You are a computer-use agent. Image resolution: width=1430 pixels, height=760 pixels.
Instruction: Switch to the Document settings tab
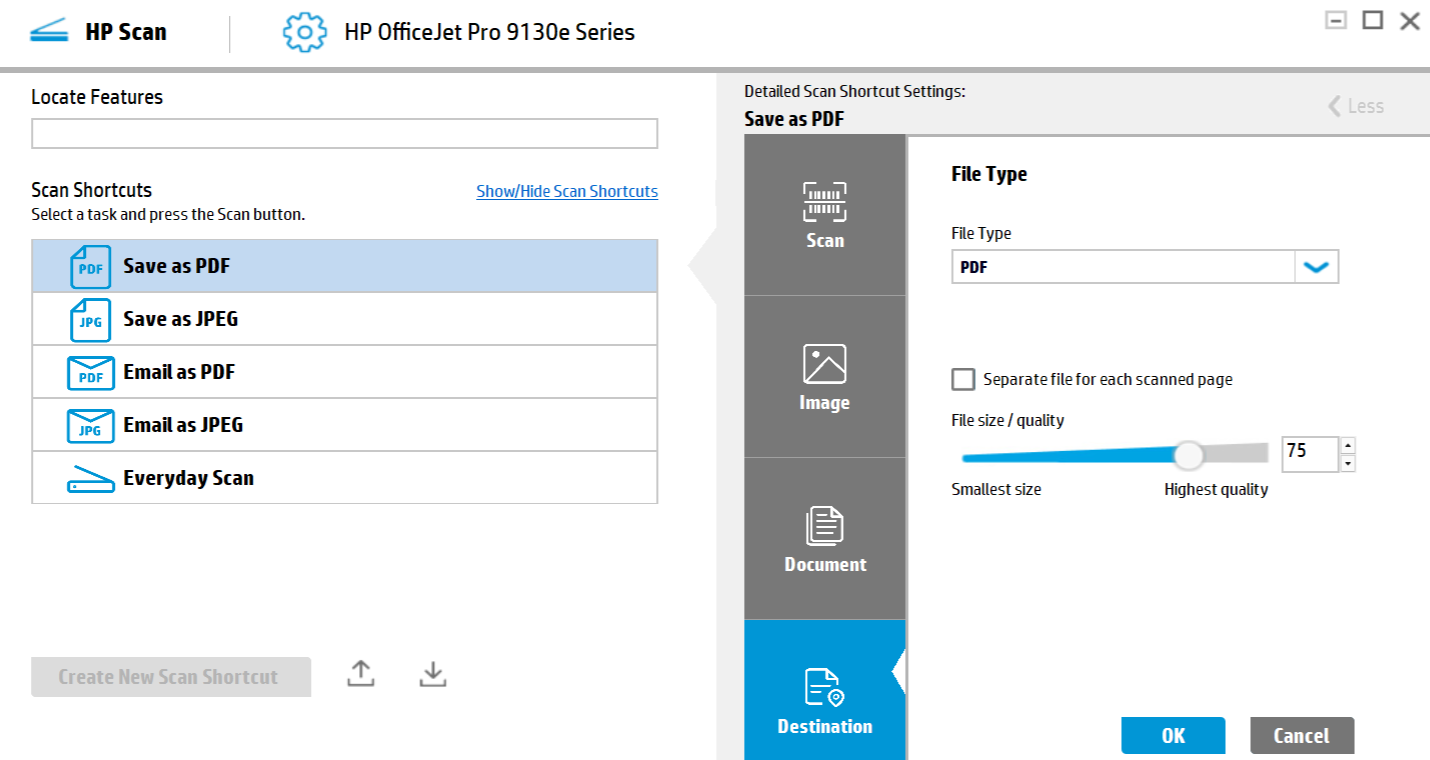point(825,537)
